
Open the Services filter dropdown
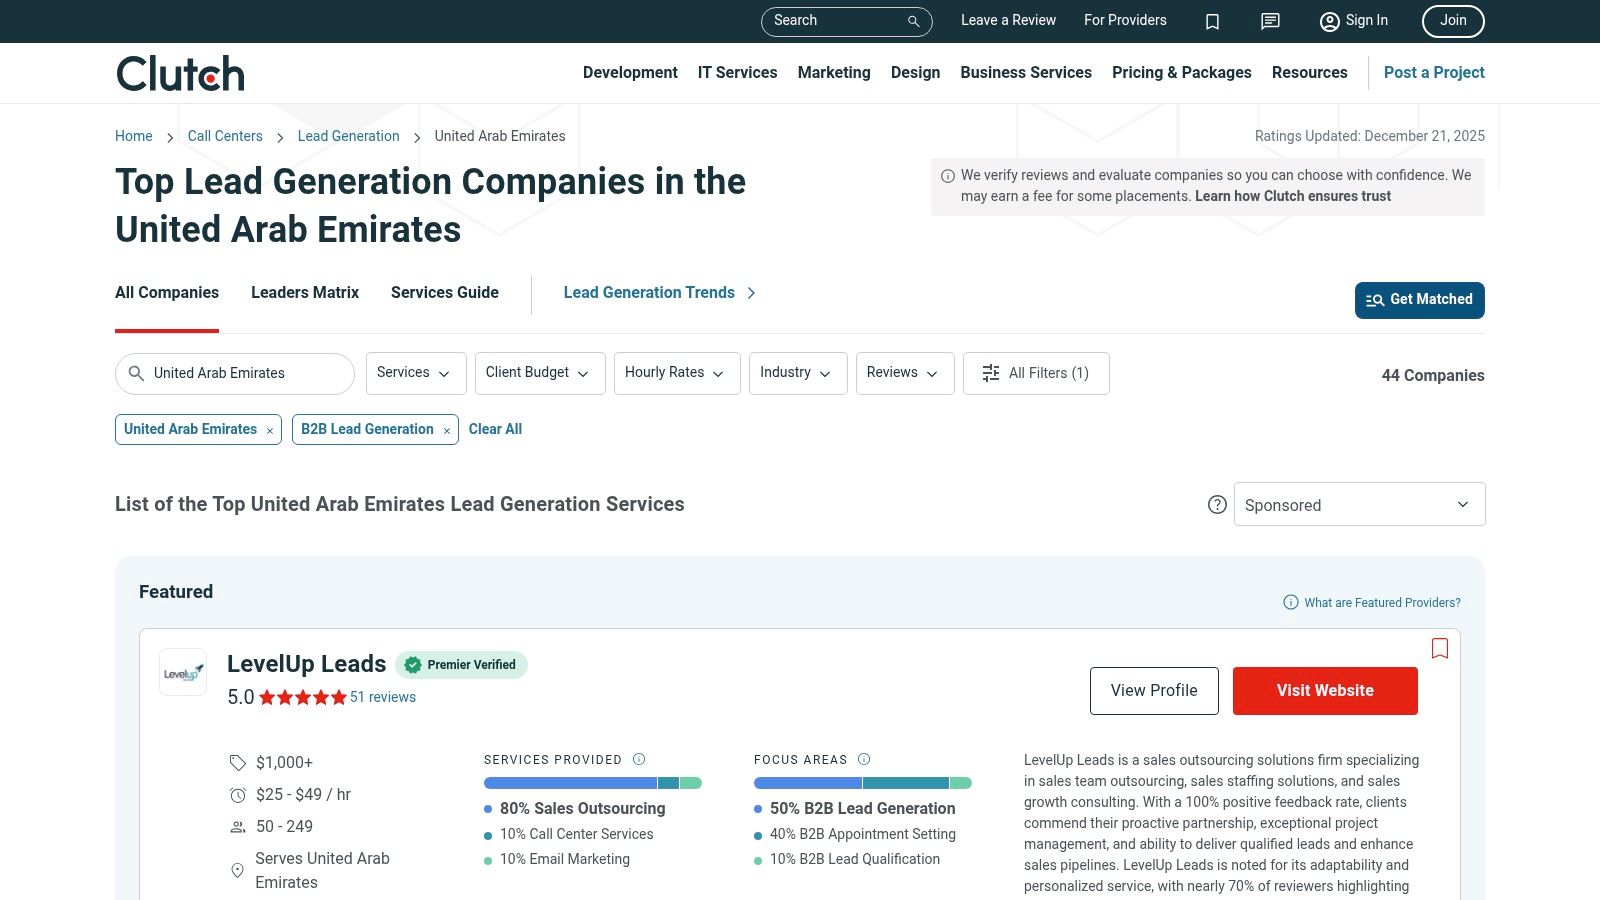click(415, 373)
